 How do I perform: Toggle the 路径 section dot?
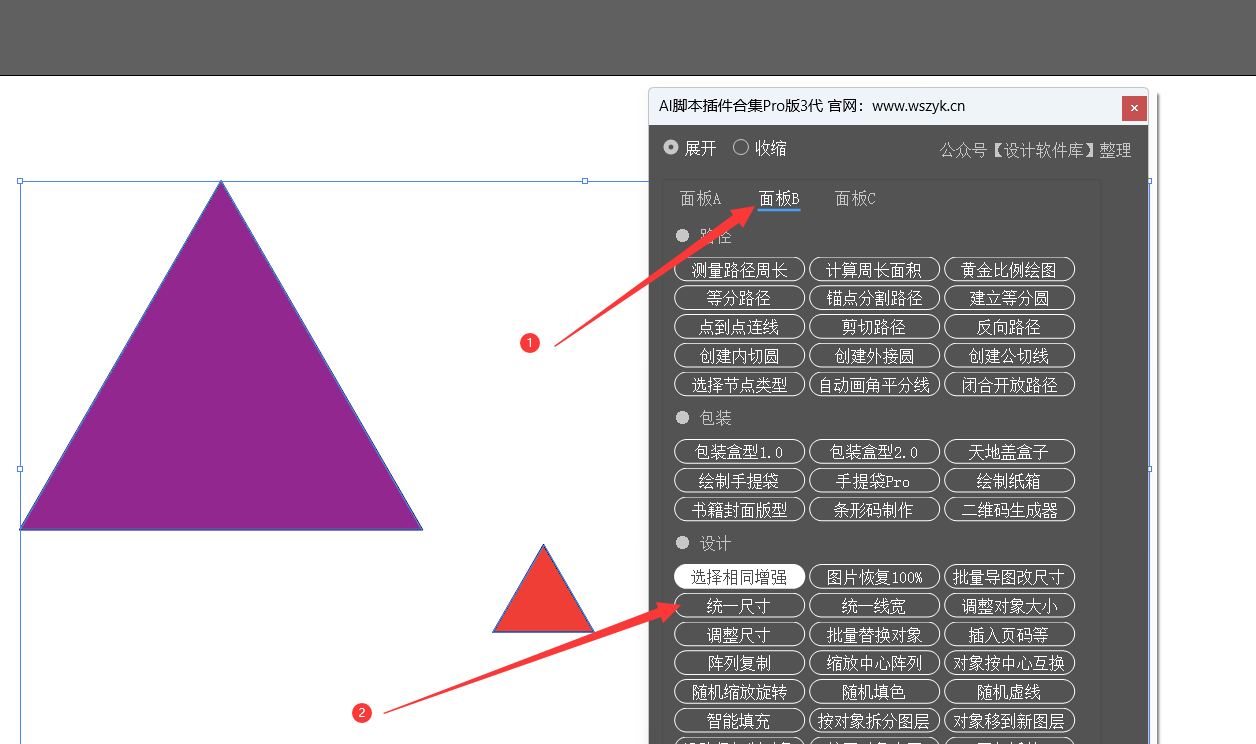click(x=683, y=236)
